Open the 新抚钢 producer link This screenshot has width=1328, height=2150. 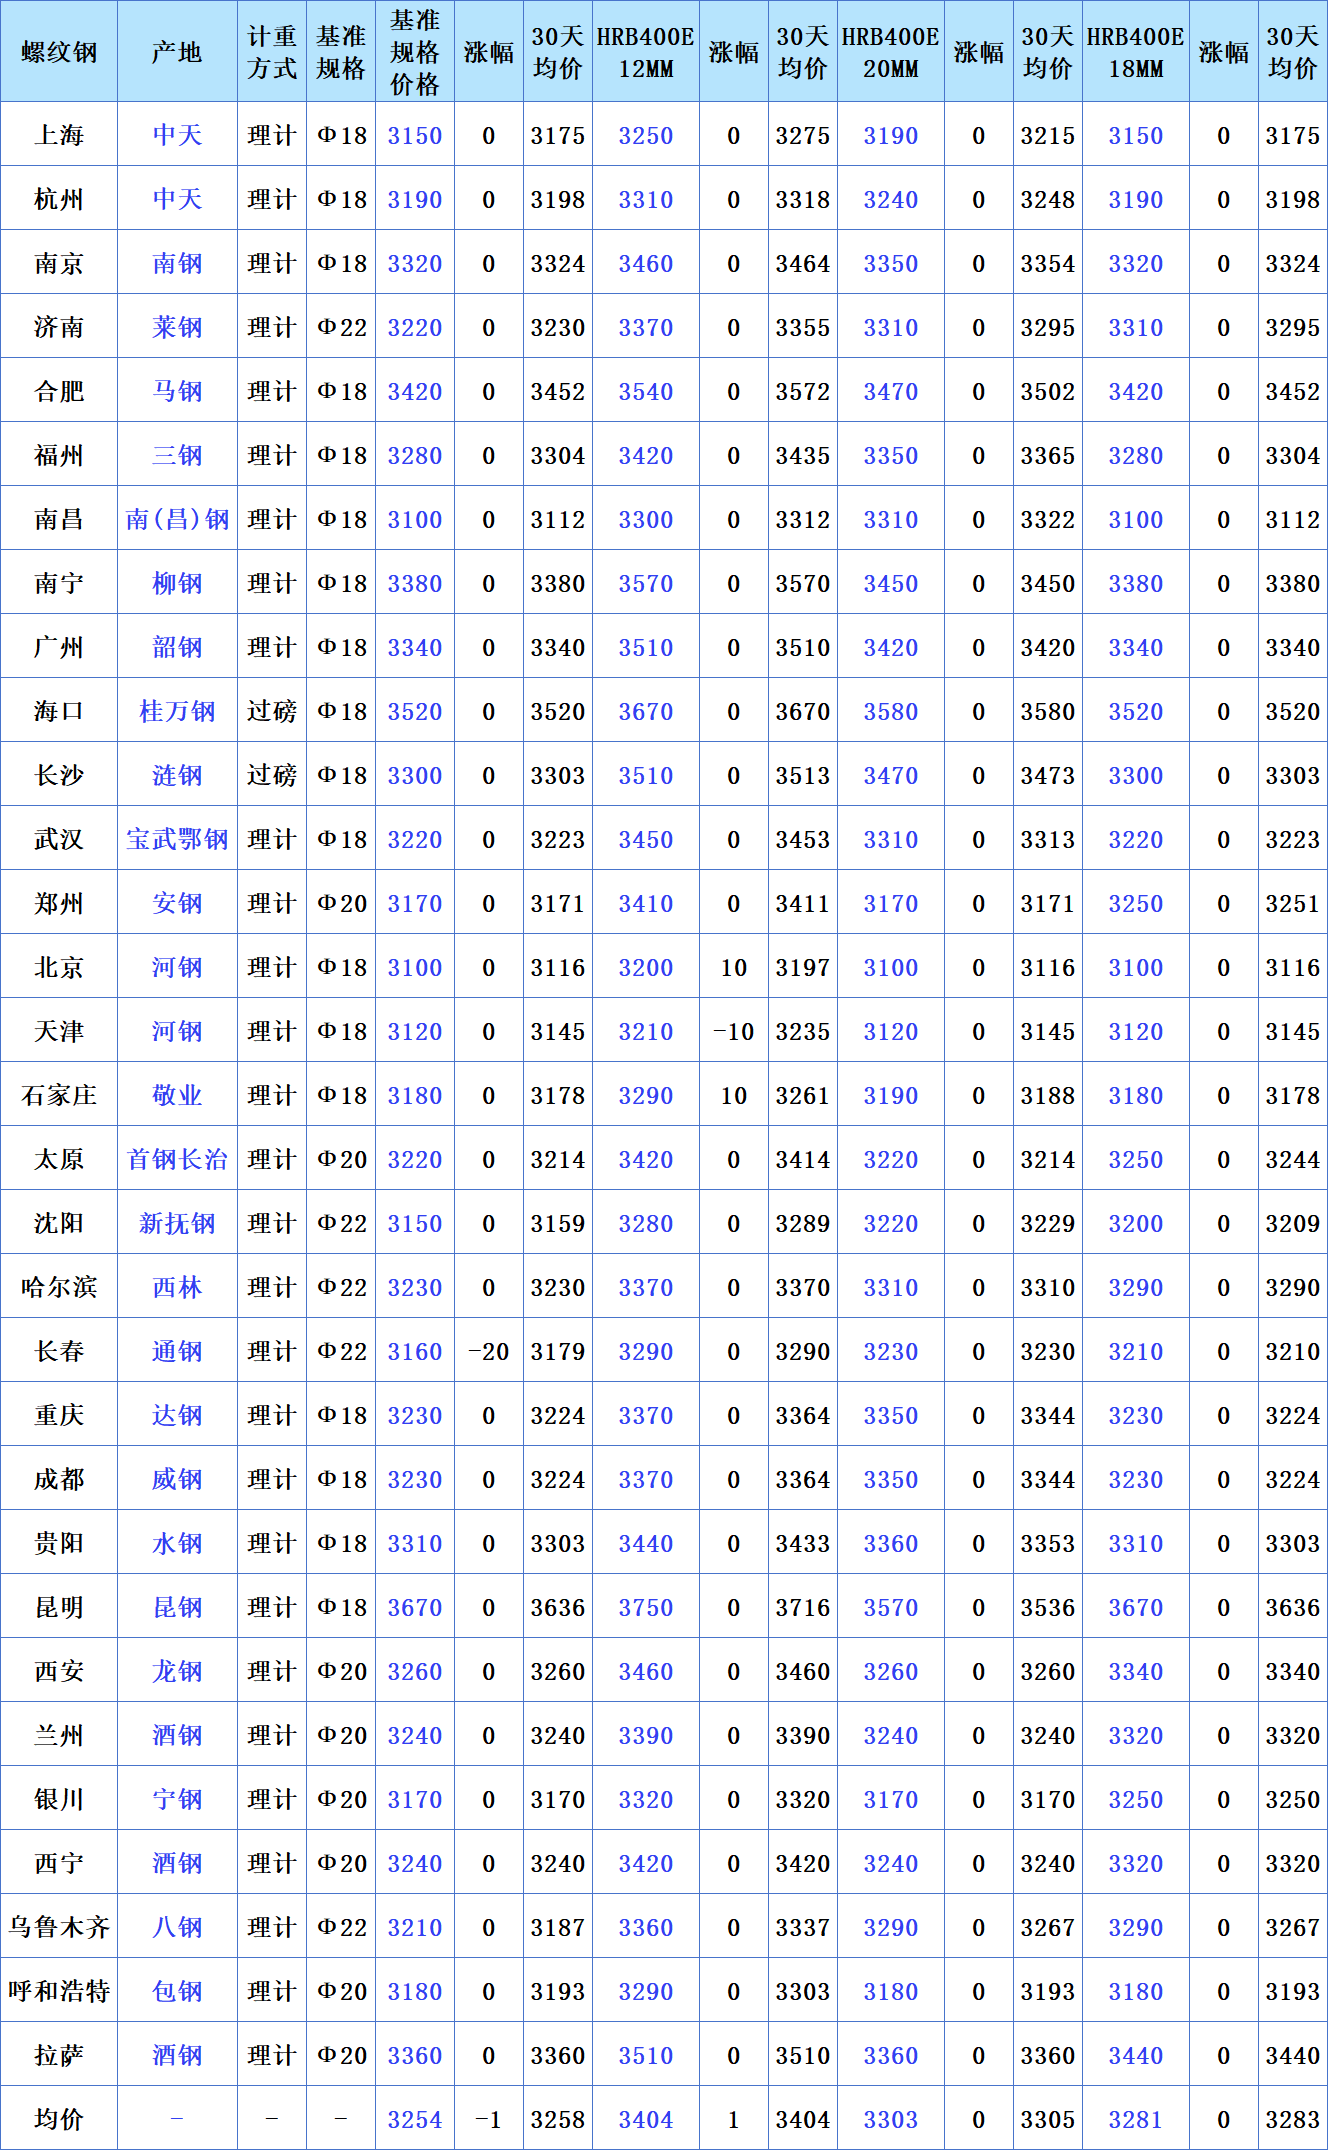coord(177,1223)
